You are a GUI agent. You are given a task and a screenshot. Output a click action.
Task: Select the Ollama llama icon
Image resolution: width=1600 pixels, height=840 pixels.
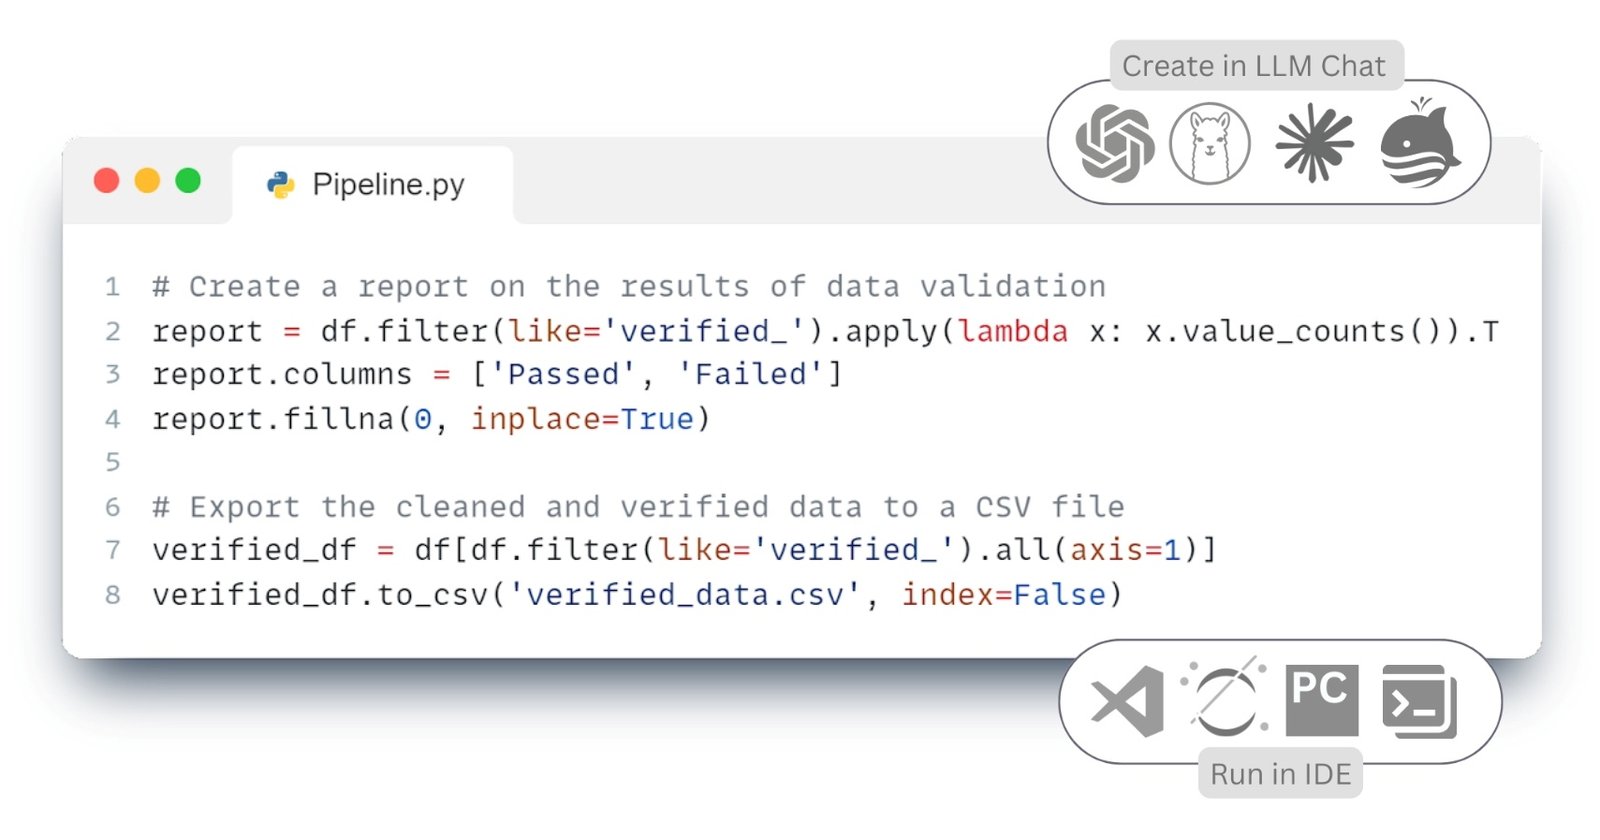[1210, 144]
